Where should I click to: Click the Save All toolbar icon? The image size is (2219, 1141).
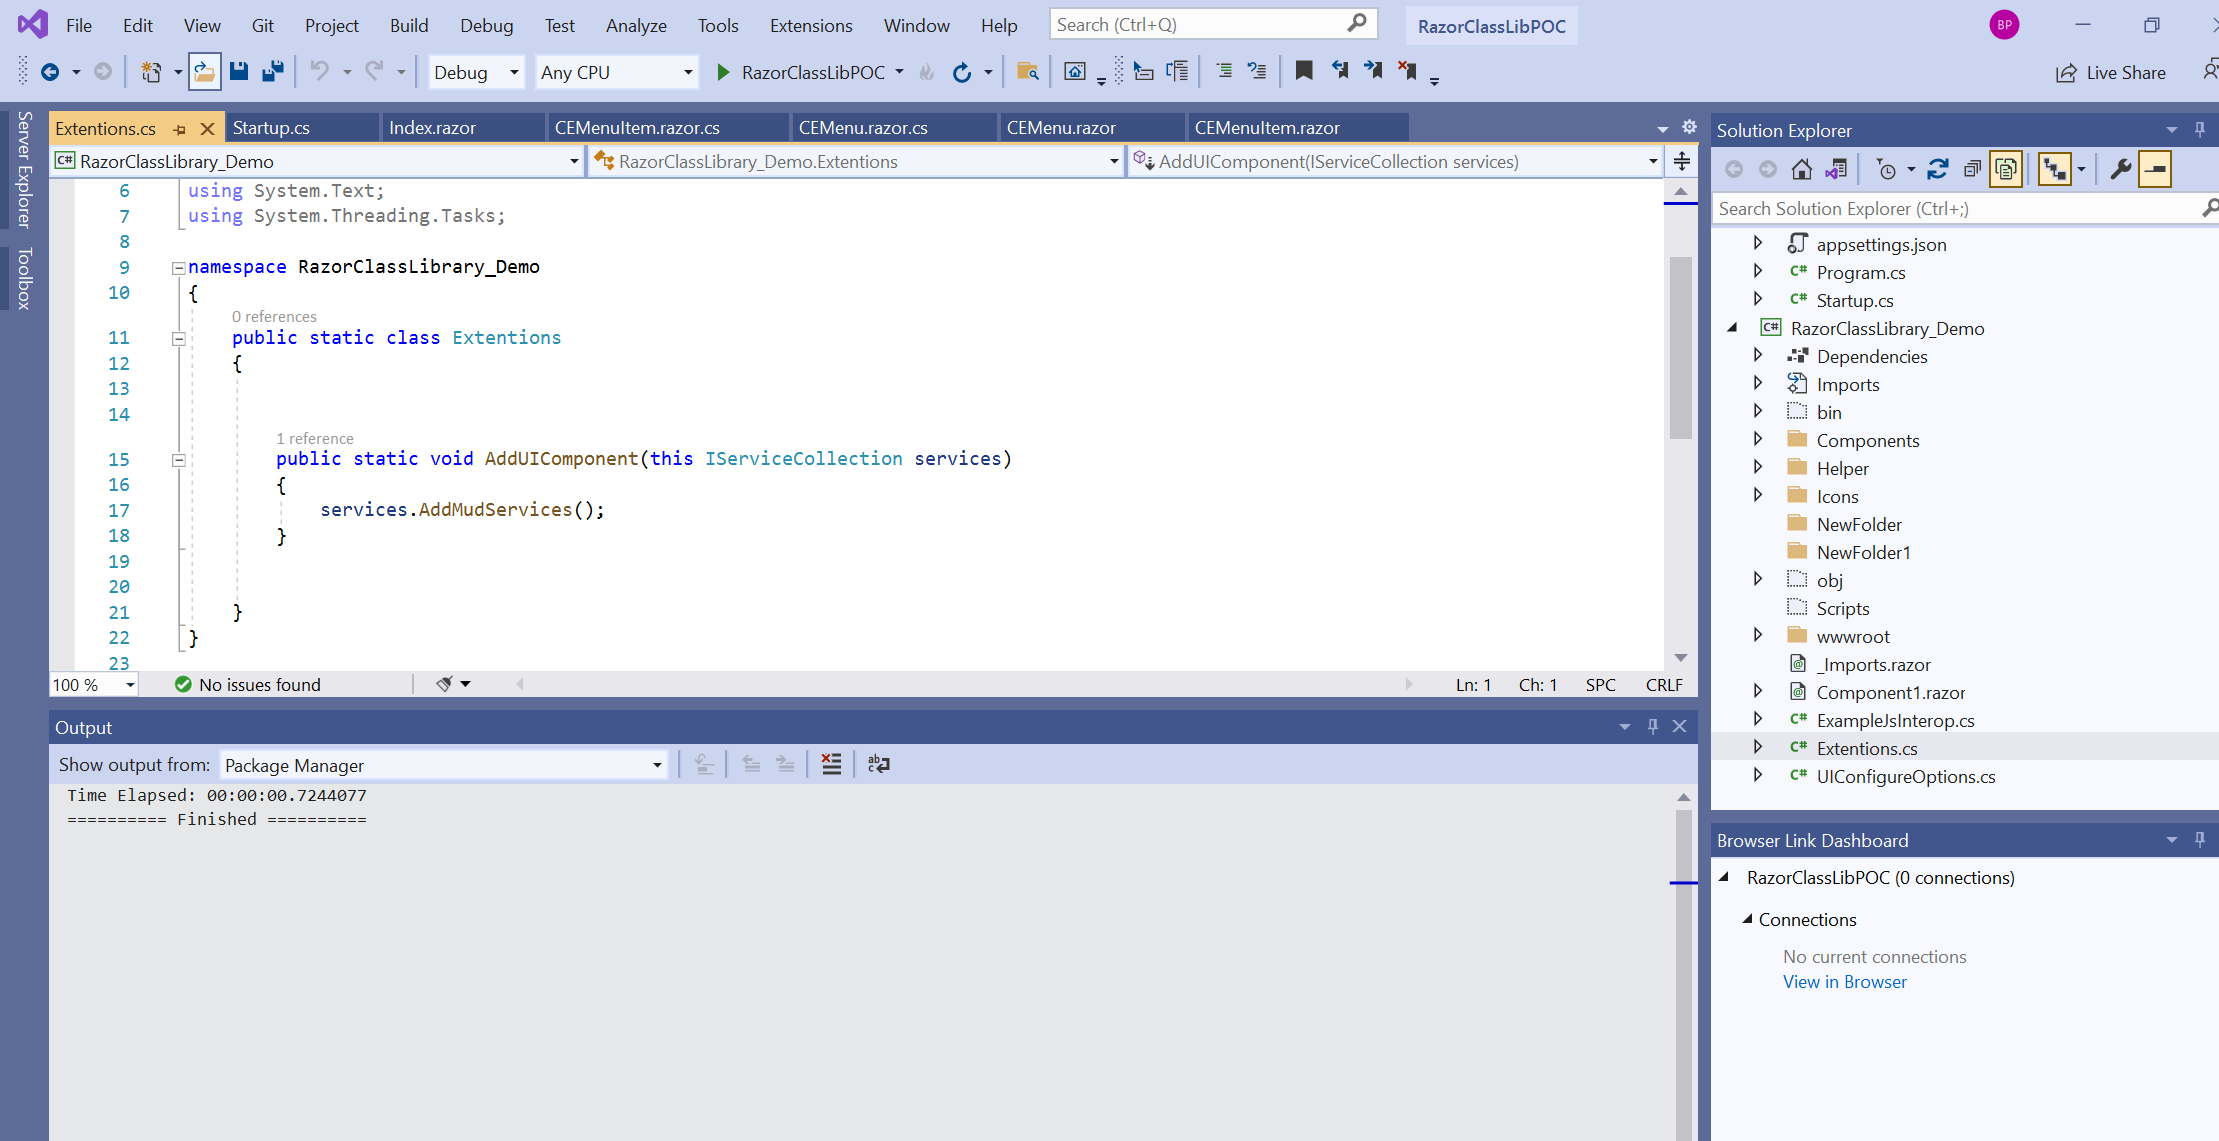click(x=272, y=71)
